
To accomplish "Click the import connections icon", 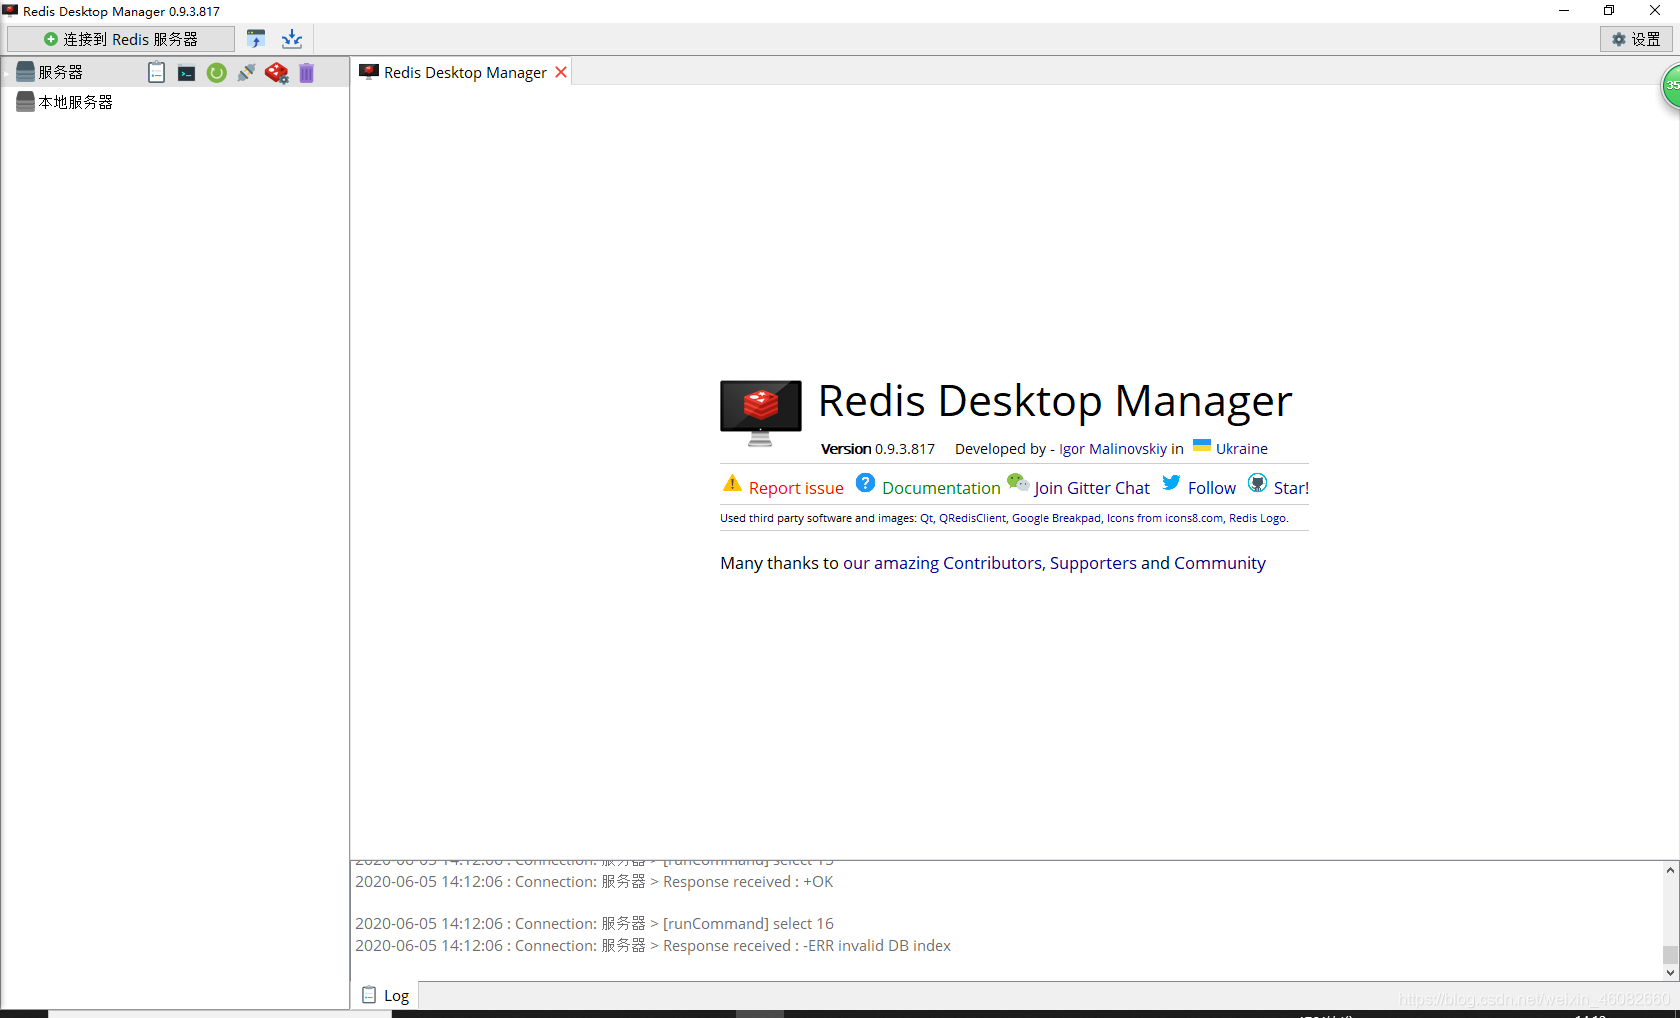I will tap(256, 39).
